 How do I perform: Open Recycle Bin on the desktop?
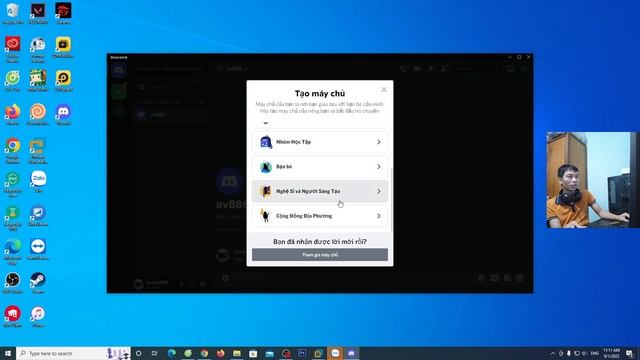click(x=13, y=13)
